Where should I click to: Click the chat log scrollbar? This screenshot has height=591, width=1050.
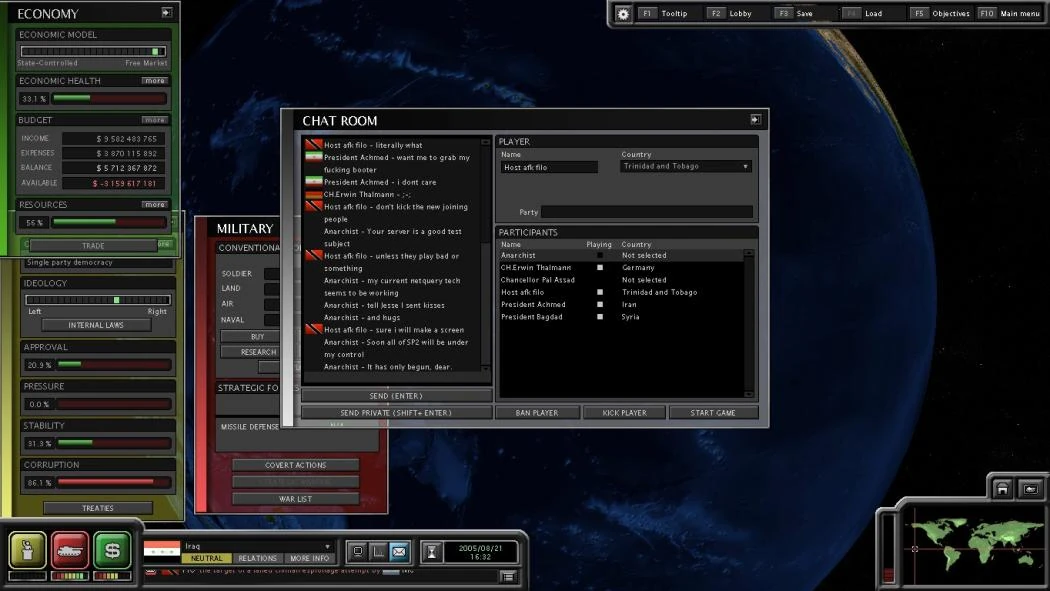click(485, 256)
